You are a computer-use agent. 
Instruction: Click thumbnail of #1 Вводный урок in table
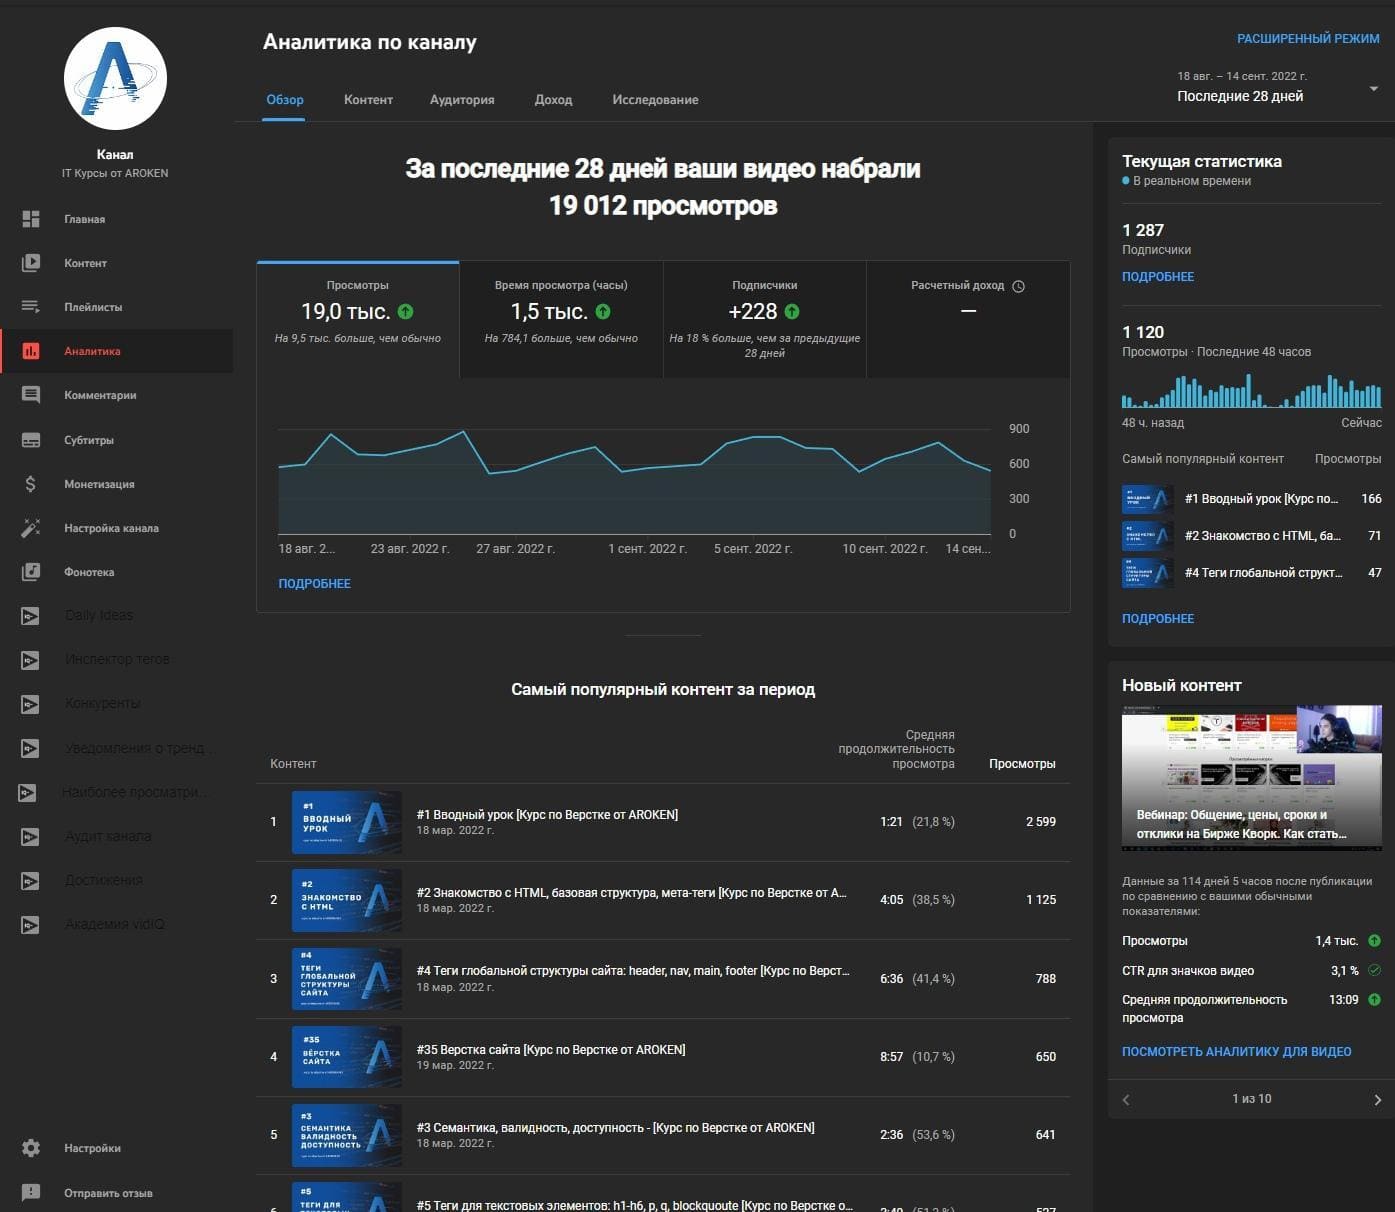tap(346, 822)
